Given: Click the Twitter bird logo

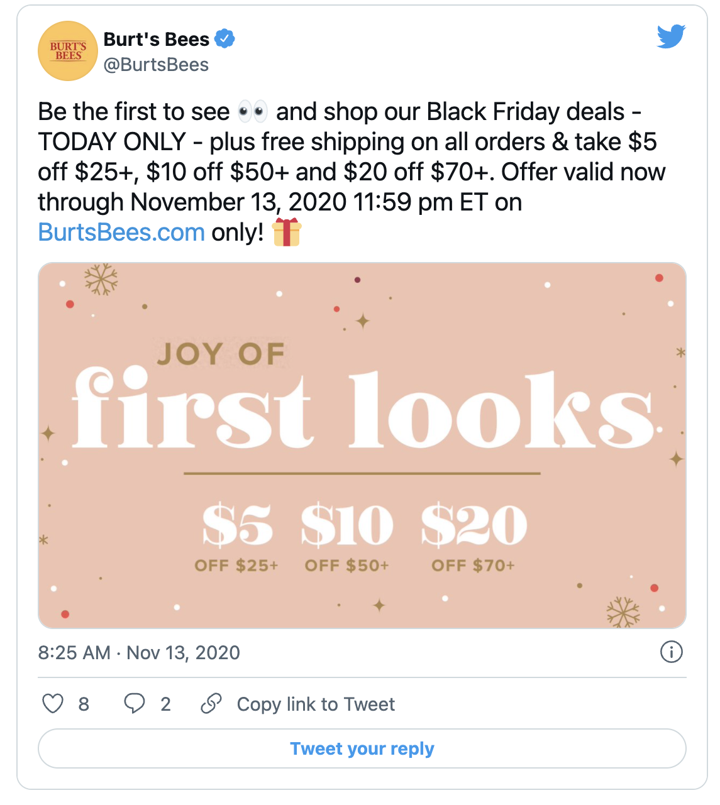Looking at the screenshot, I should click(x=671, y=36).
